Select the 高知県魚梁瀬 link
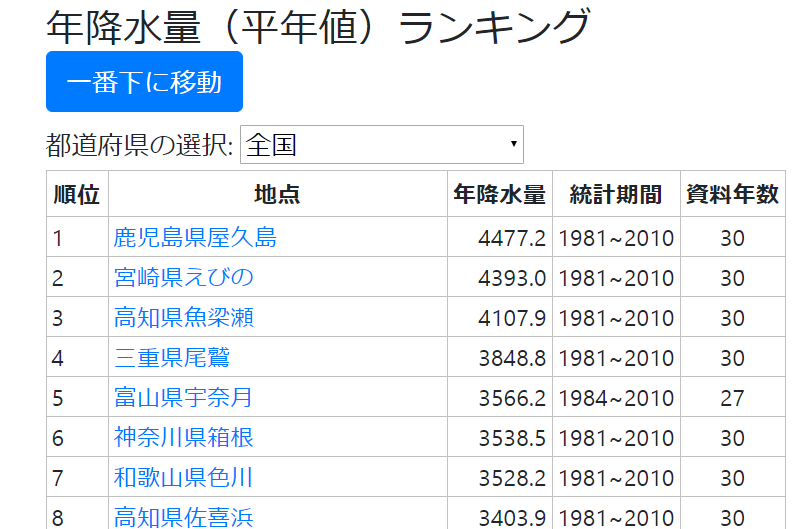The image size is (795, 529). click(183, 318)
